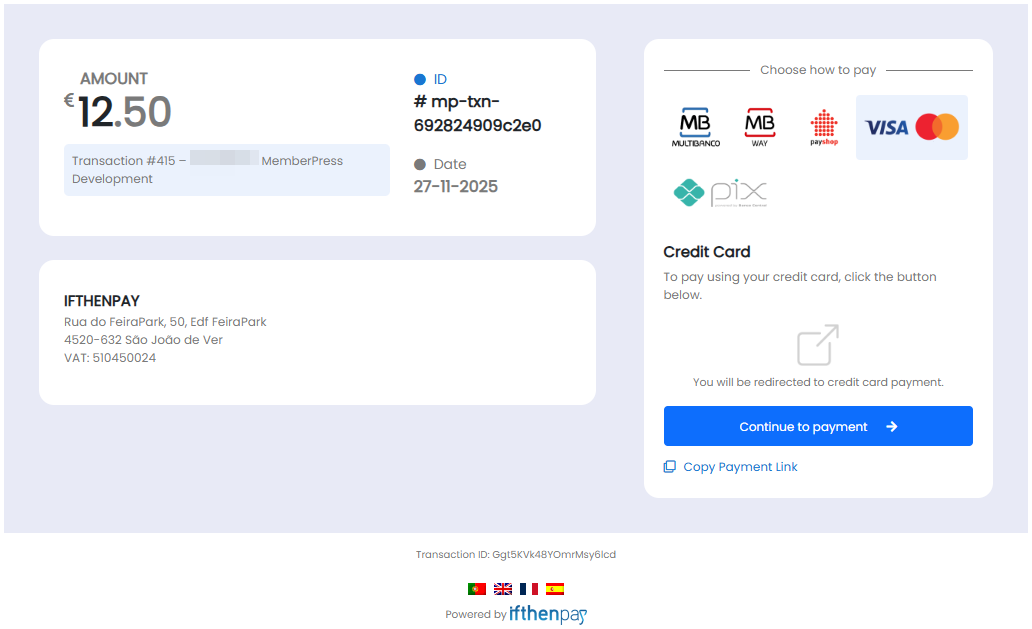Image resolution: width=1032 pixels, height=629 pixels.
Task: Switch language using the Portuguese flag
Action: (x=475, y=589)
